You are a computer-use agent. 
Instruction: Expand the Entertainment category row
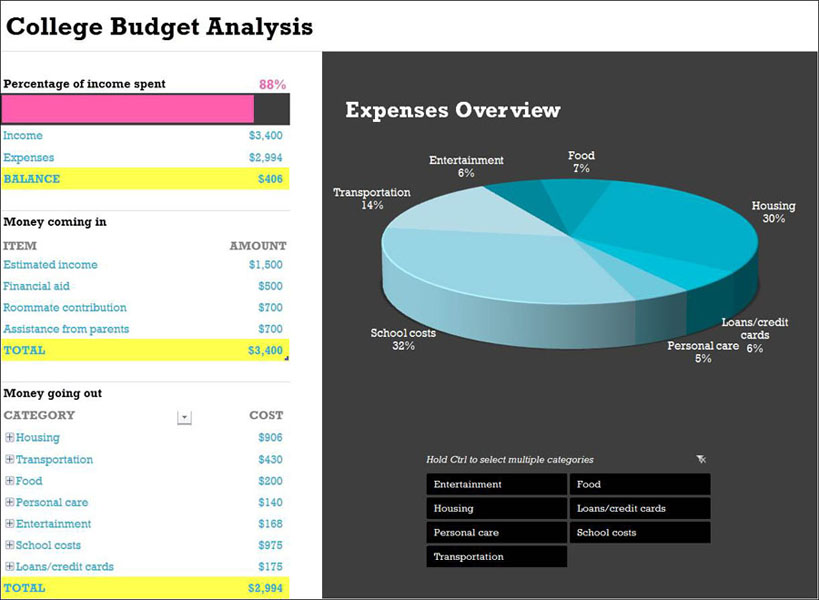click(x=10, y=524)
